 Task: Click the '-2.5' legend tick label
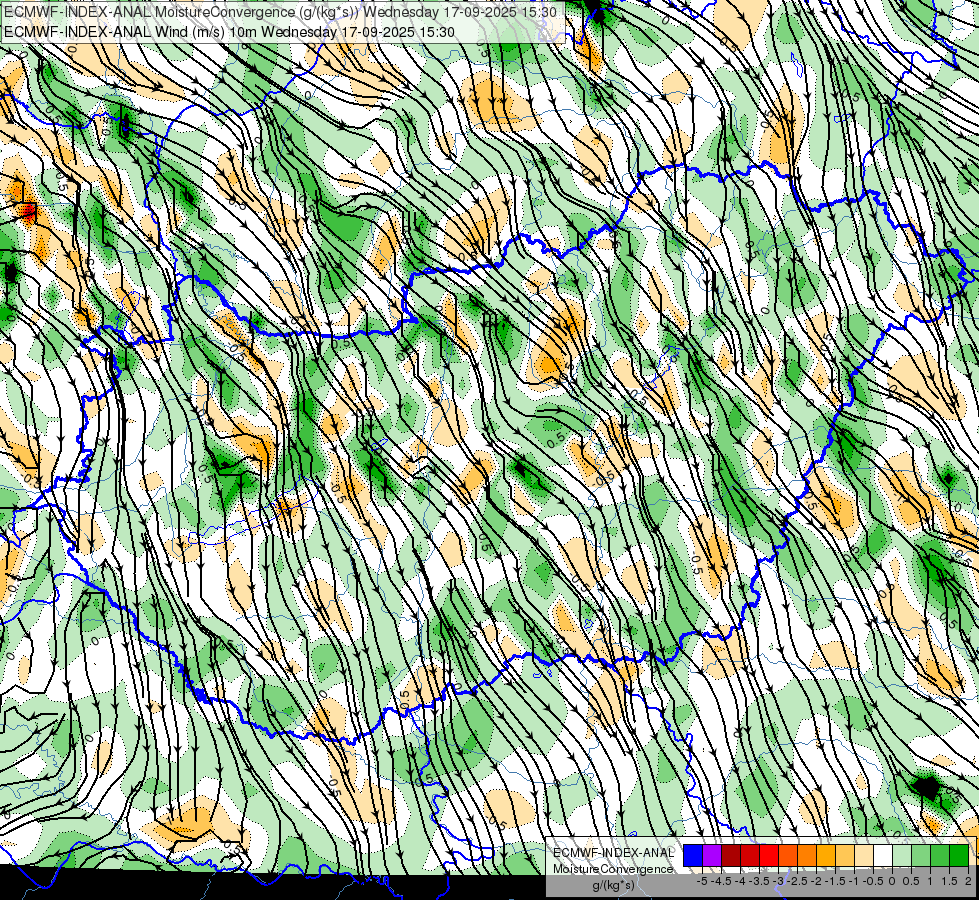[797, 881]
